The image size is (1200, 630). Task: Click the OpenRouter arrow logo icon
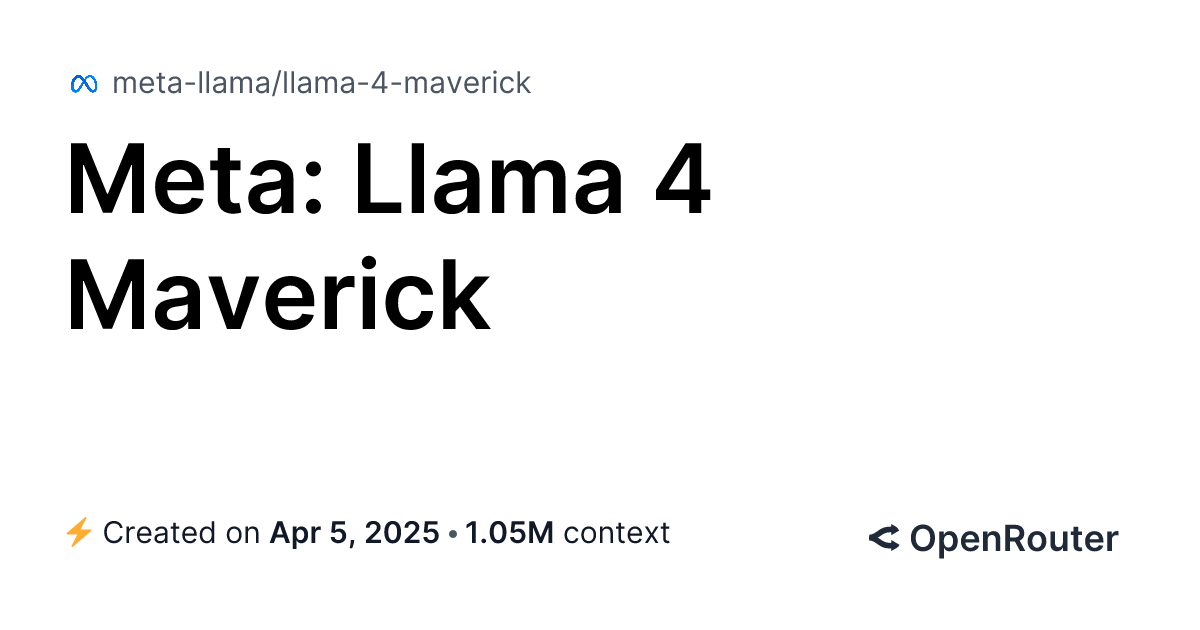884,539
